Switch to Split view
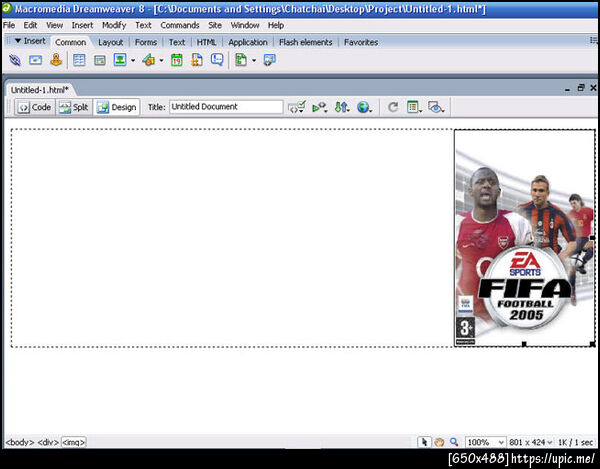The image size is (600, 469). coord(74,107)
